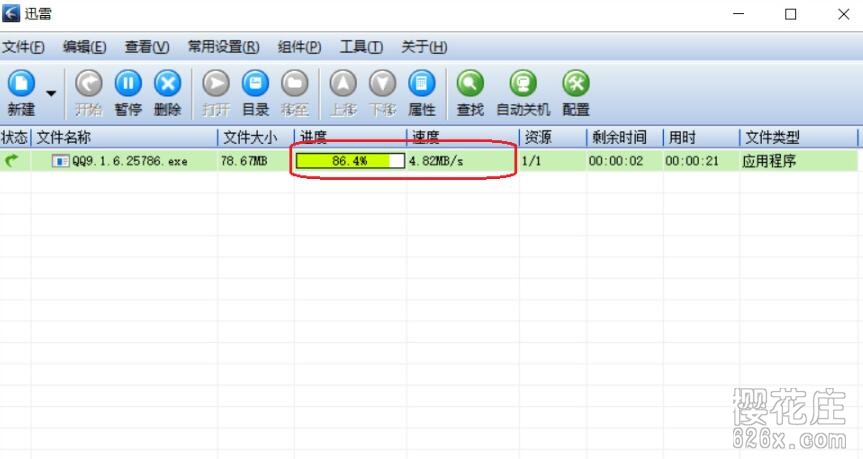Open the 组件(P) menu
Screen dimensions: 863x459
(299, 47)
